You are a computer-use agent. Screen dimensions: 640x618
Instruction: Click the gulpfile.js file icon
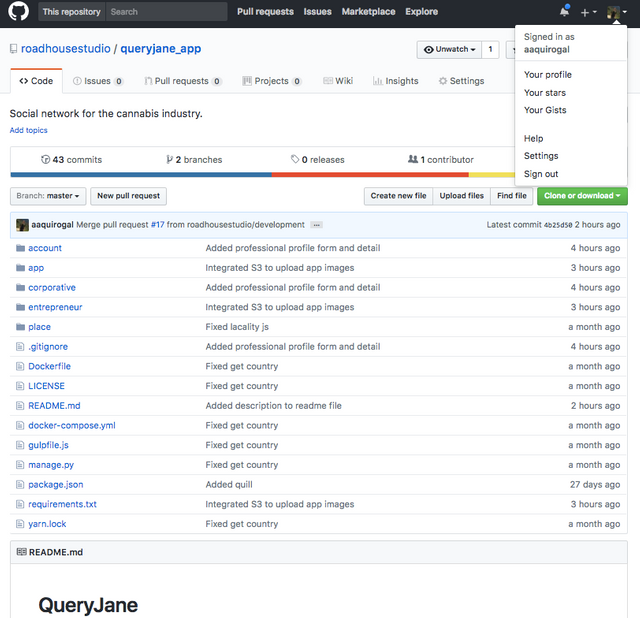[20, 445]
